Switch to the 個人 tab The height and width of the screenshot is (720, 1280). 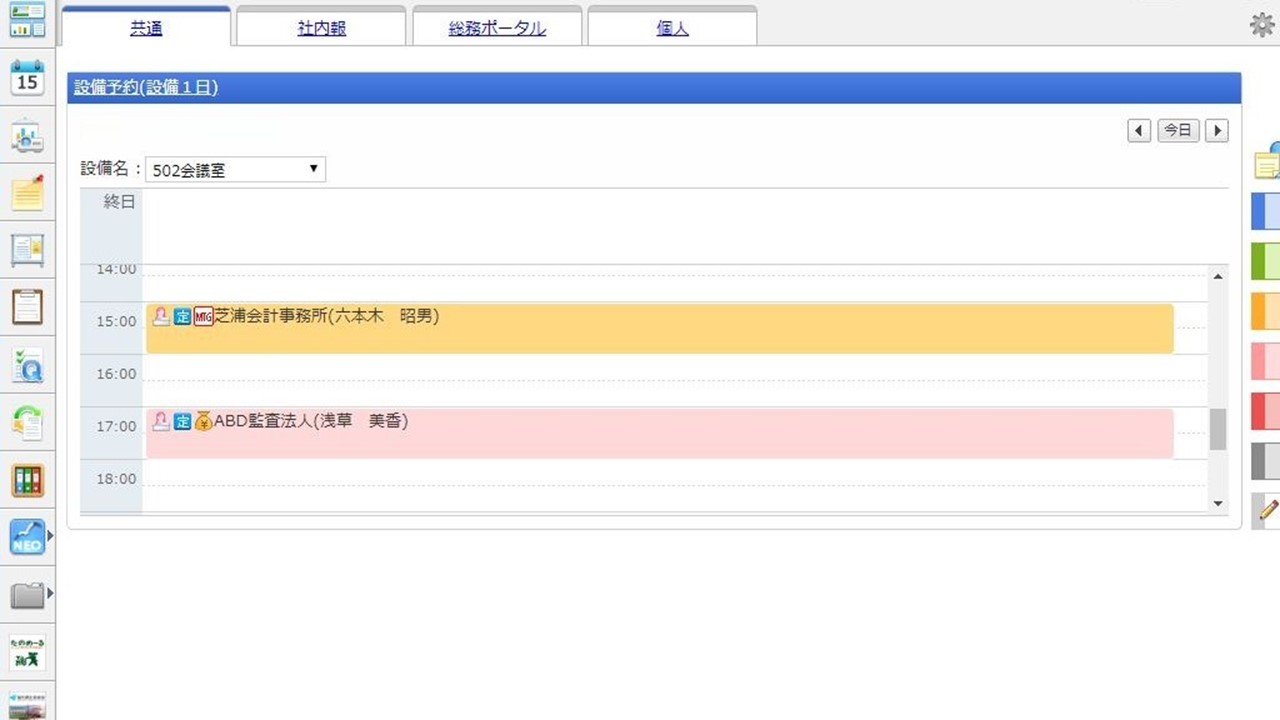click(673, 29)
